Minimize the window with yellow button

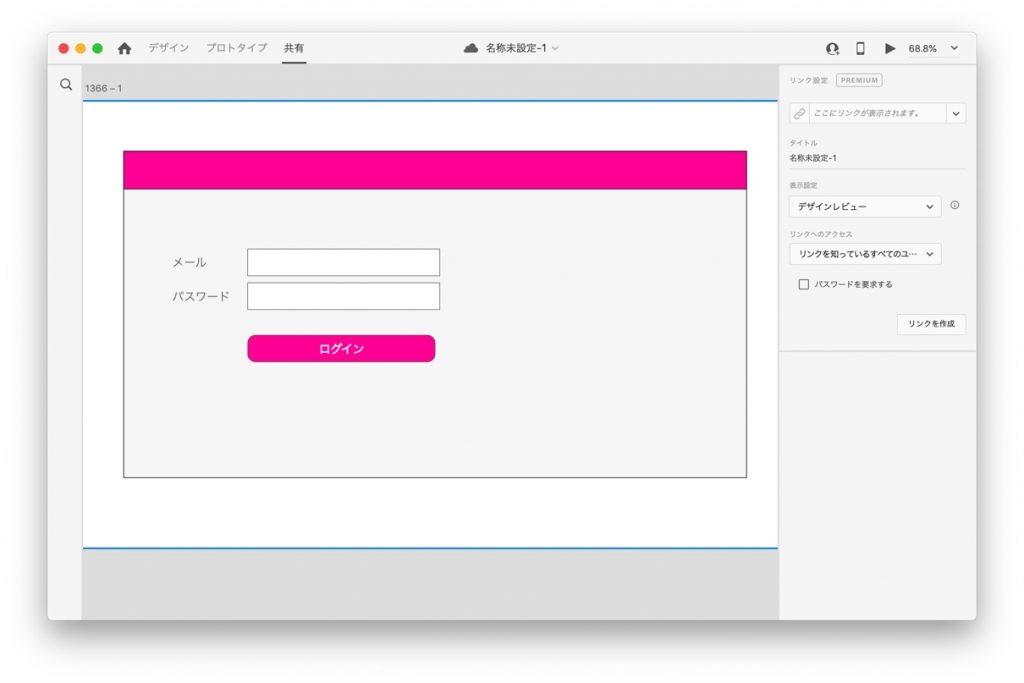[x=80, y=48]
